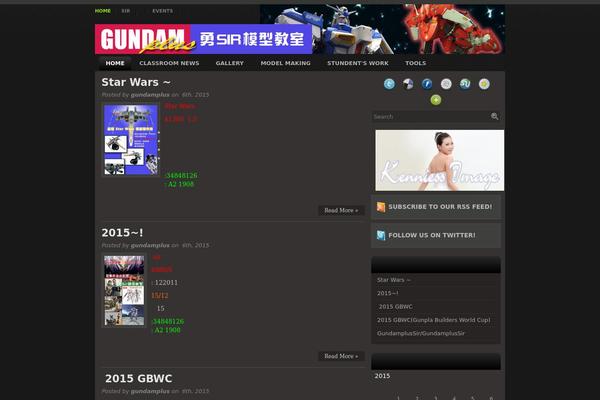600x400 pixels.
Task: Click the orange '15/12' text
Action: (160, 296)
